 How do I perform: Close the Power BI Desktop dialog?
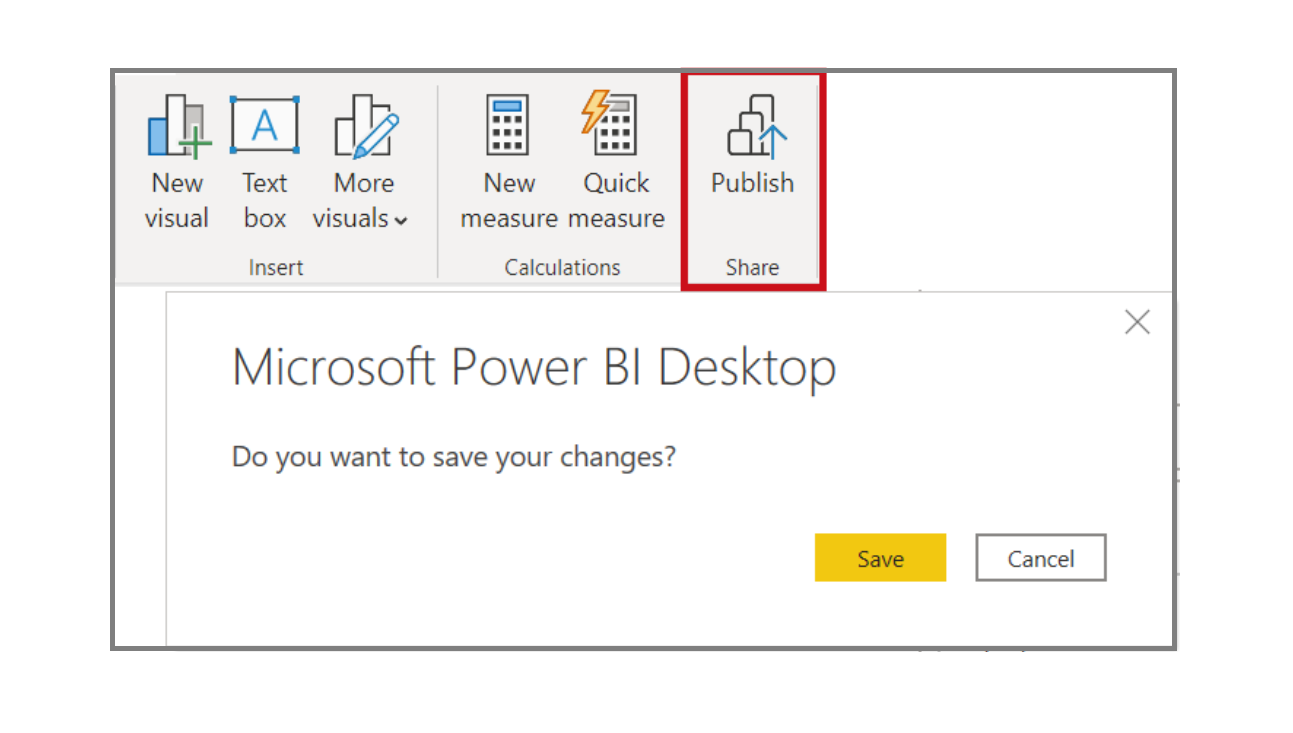[x=1137, y=322]
